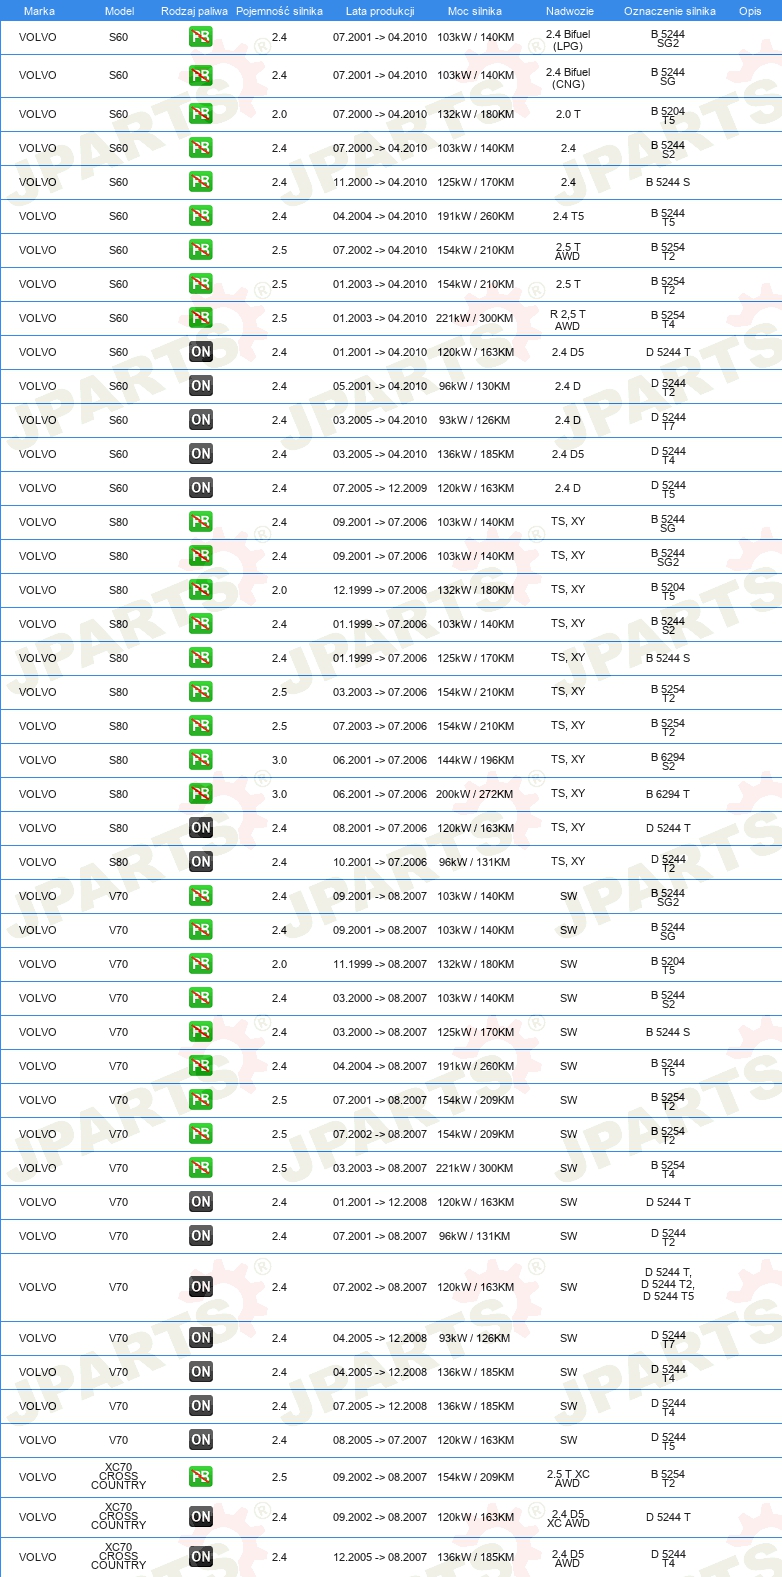Select the ON icon in the S60 07.2005 -> 12.2009 row
The image size is (782, 1577).
[x=201, y=488]
